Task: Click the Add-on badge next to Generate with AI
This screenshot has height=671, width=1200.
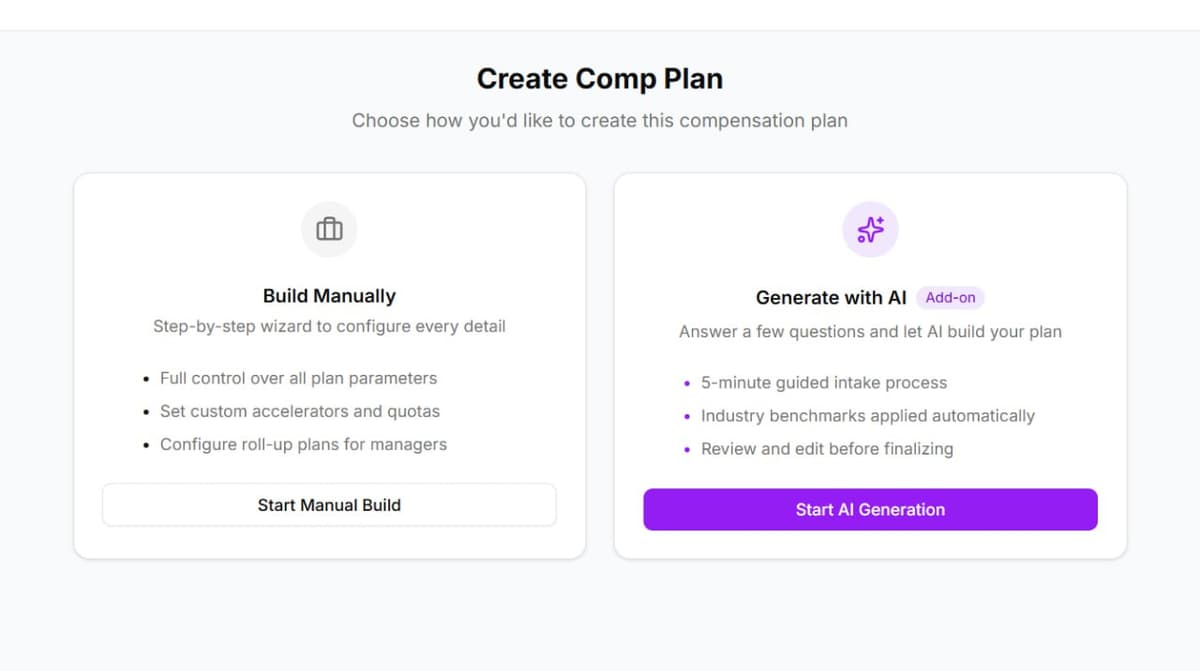Action: coord(950,297)
